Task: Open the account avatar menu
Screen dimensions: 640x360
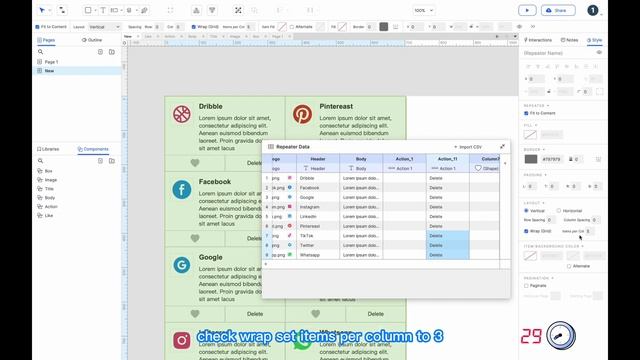Action: (593, 10)
